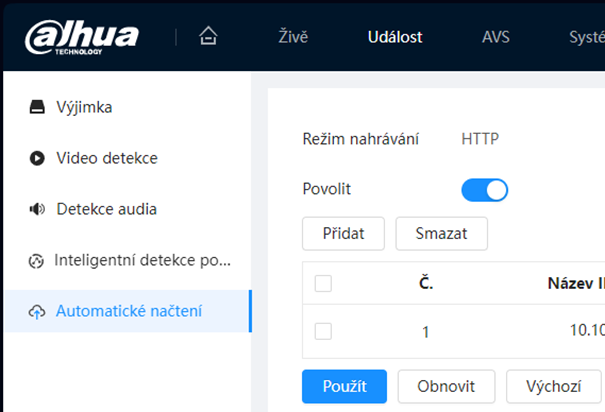This screenshot has width=605, height=412.
Task: Restore defaults with the Výchozí button
Action: [553, 386]
